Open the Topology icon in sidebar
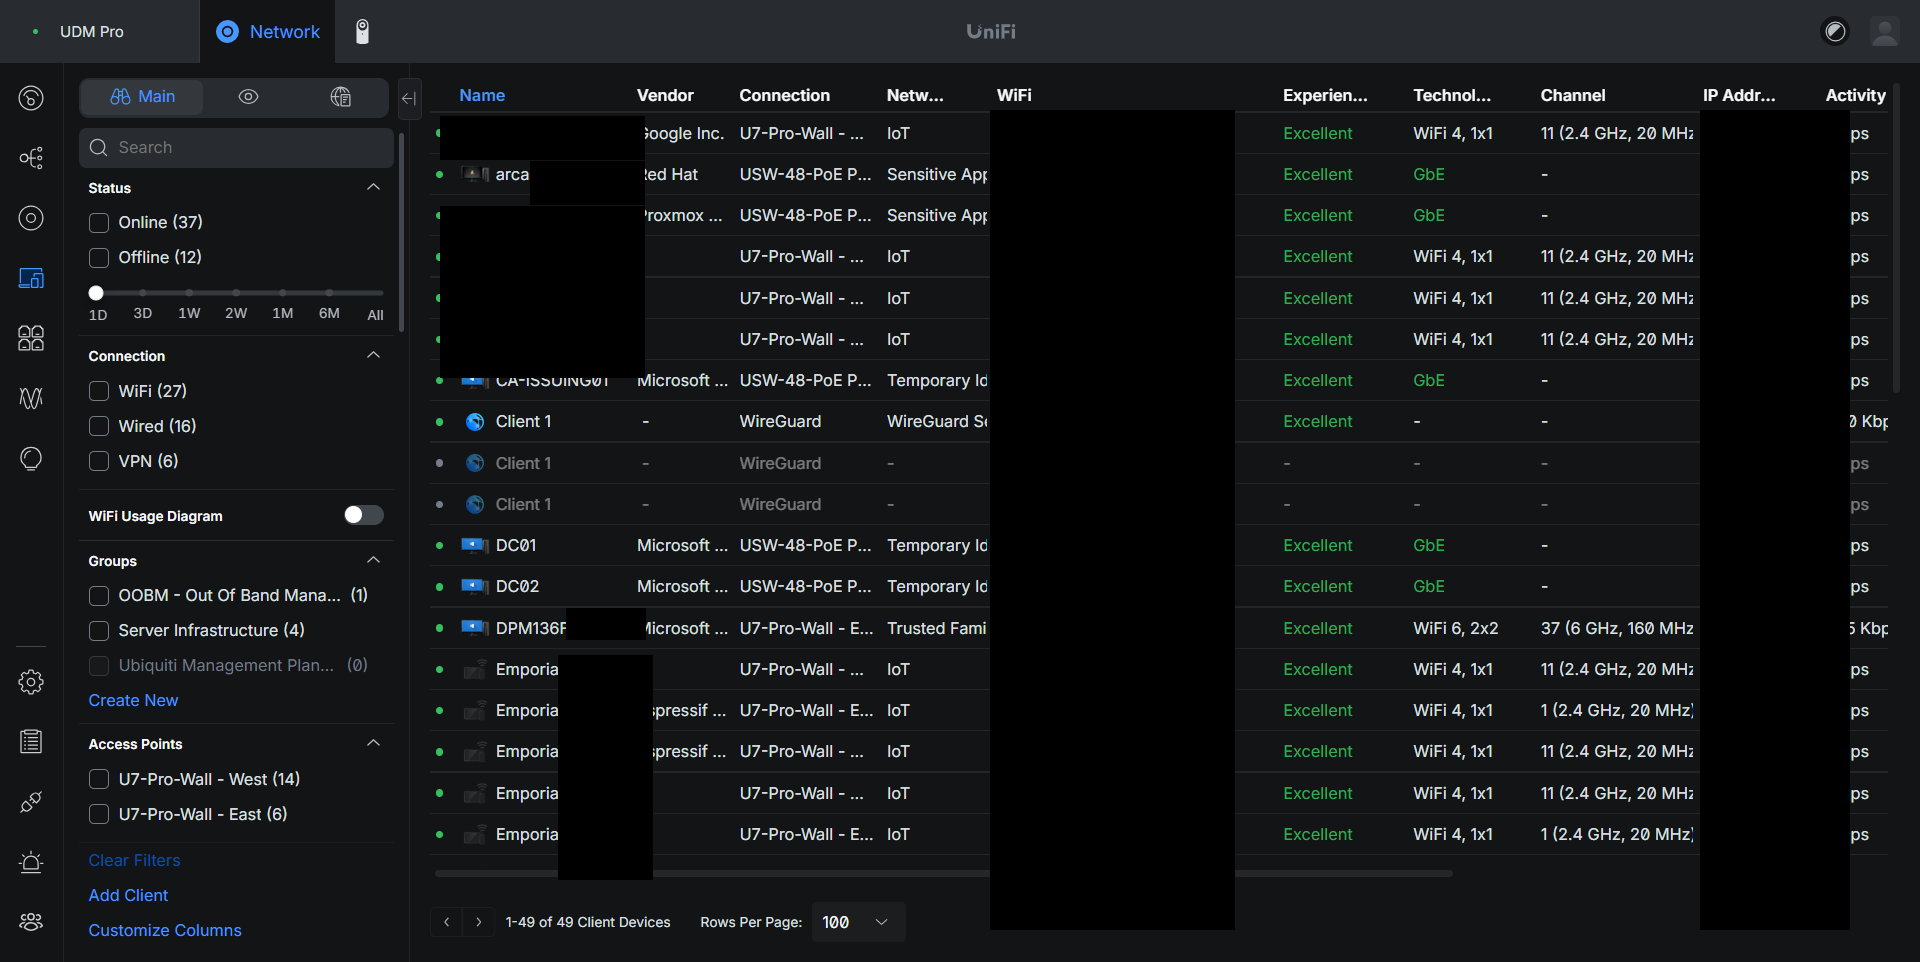Viewport: 1920px width, 962px height. pos(31,158)
